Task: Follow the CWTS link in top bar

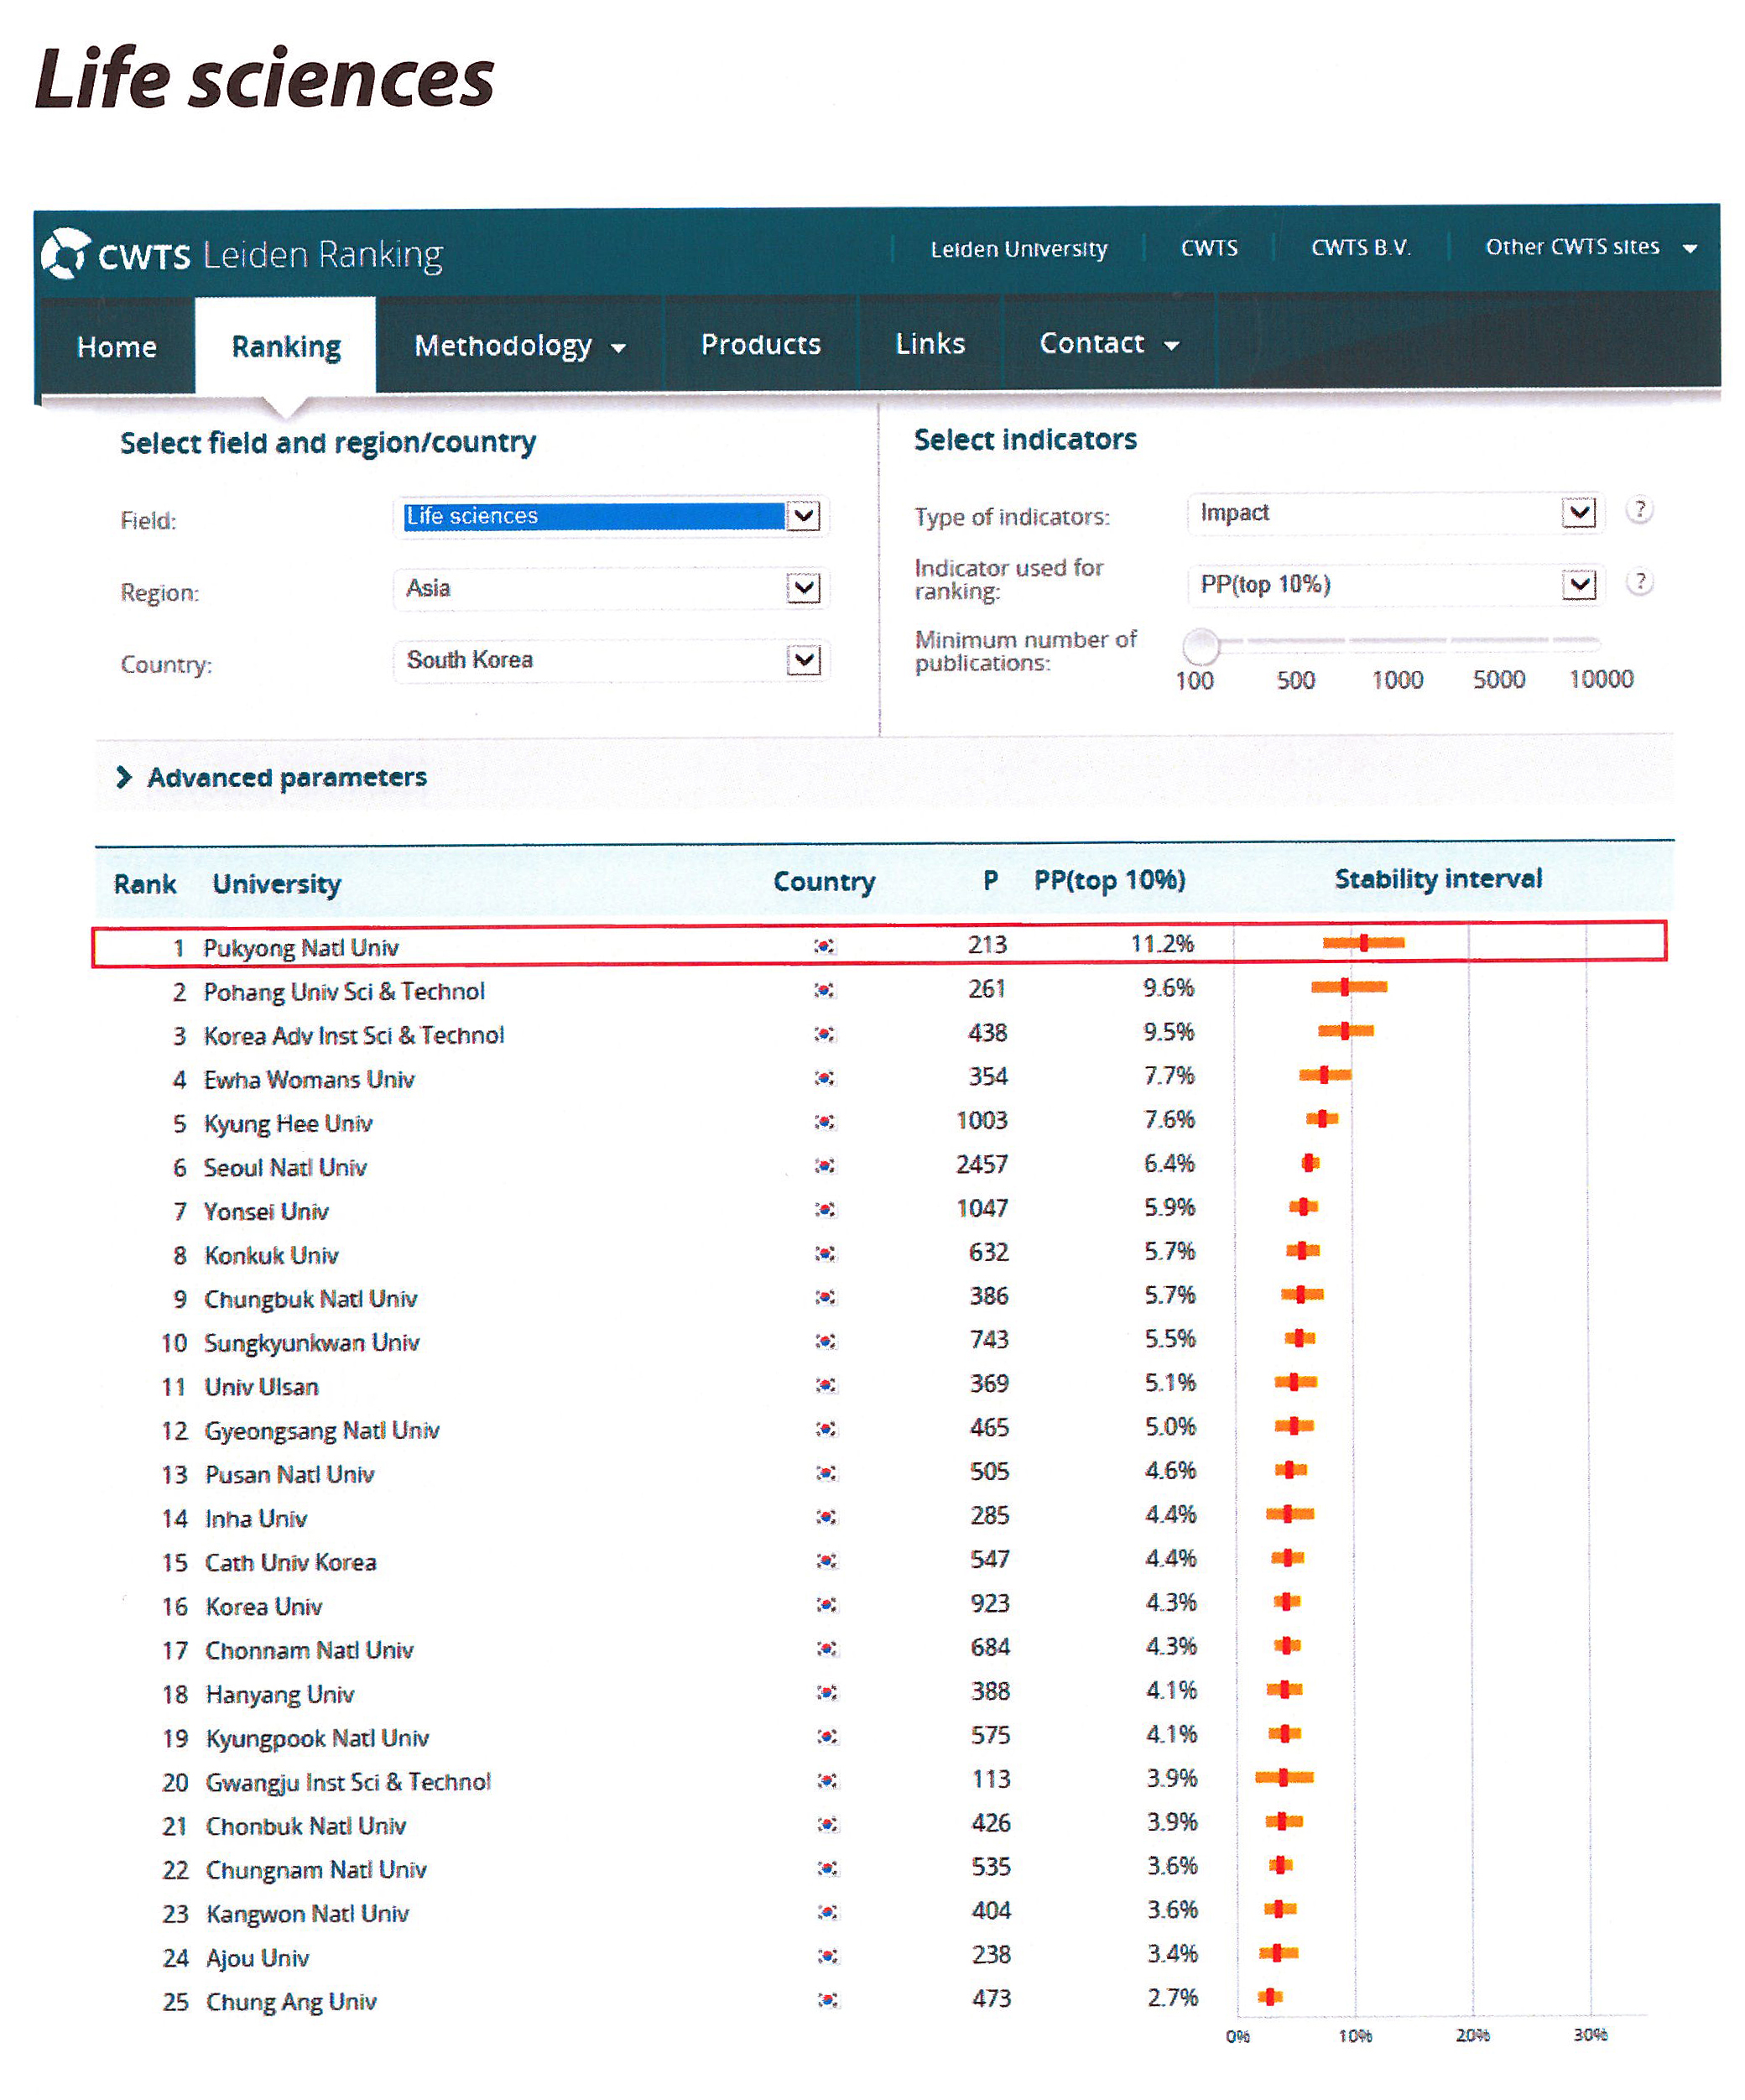Action: [1209, 248]
